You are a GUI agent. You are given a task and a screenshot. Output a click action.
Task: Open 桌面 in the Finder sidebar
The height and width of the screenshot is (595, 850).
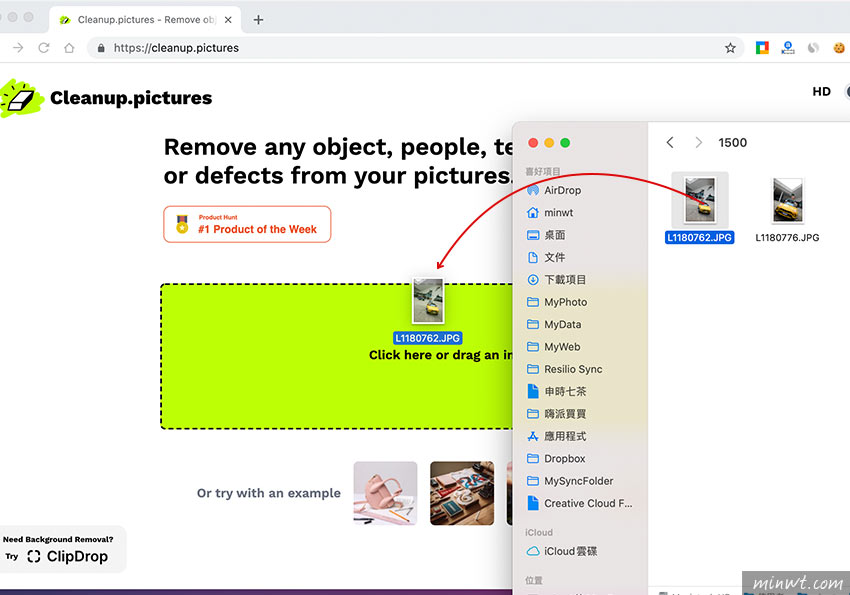(x=546, y=235)
